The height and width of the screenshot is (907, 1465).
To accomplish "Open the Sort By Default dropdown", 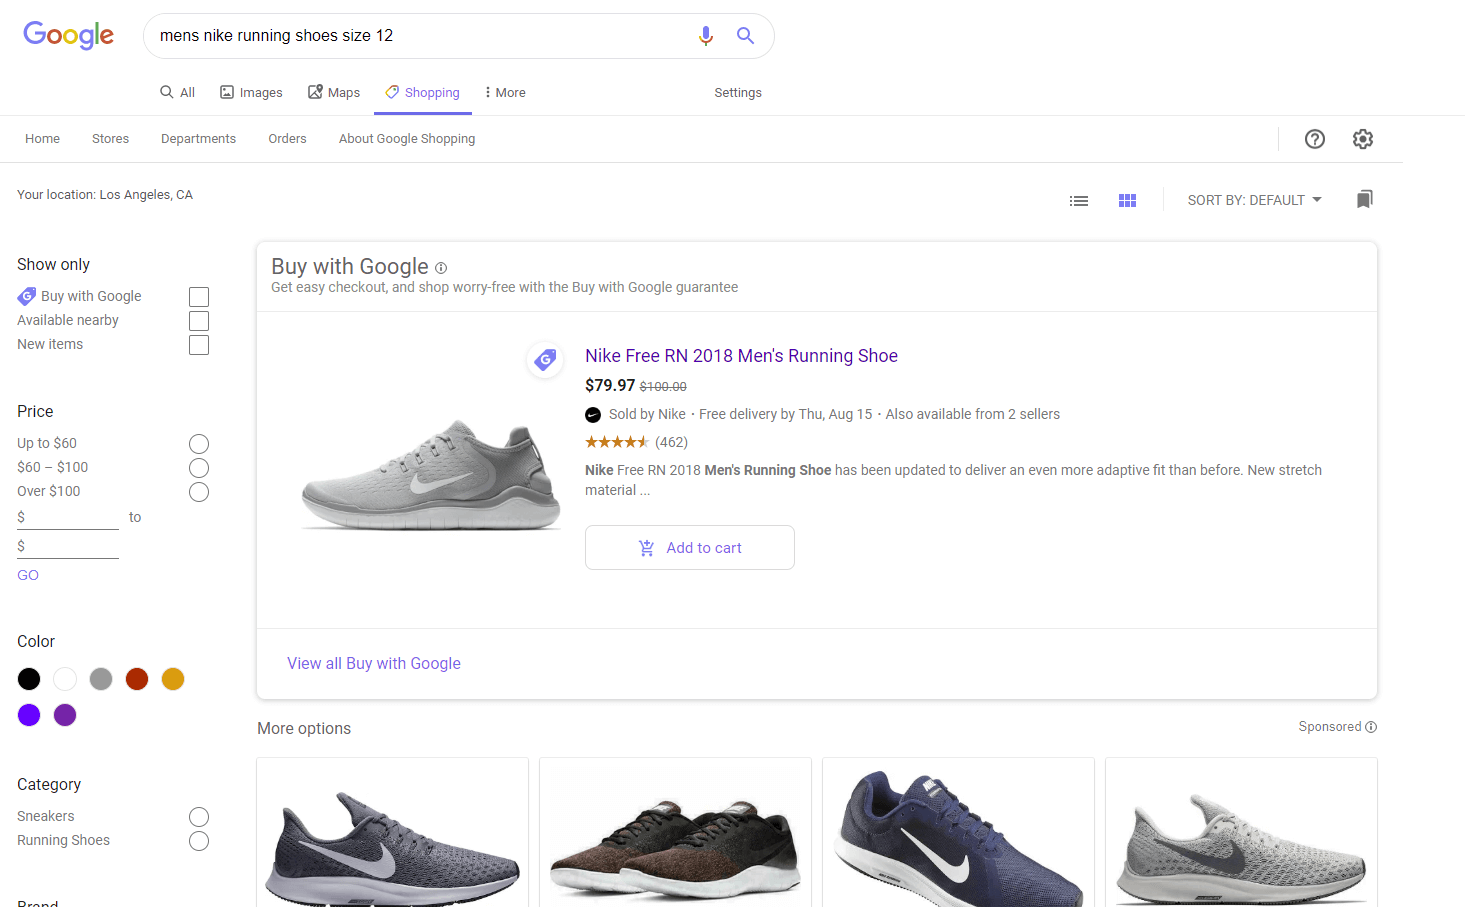I will pyautogui.click(x=1254, y=200).
